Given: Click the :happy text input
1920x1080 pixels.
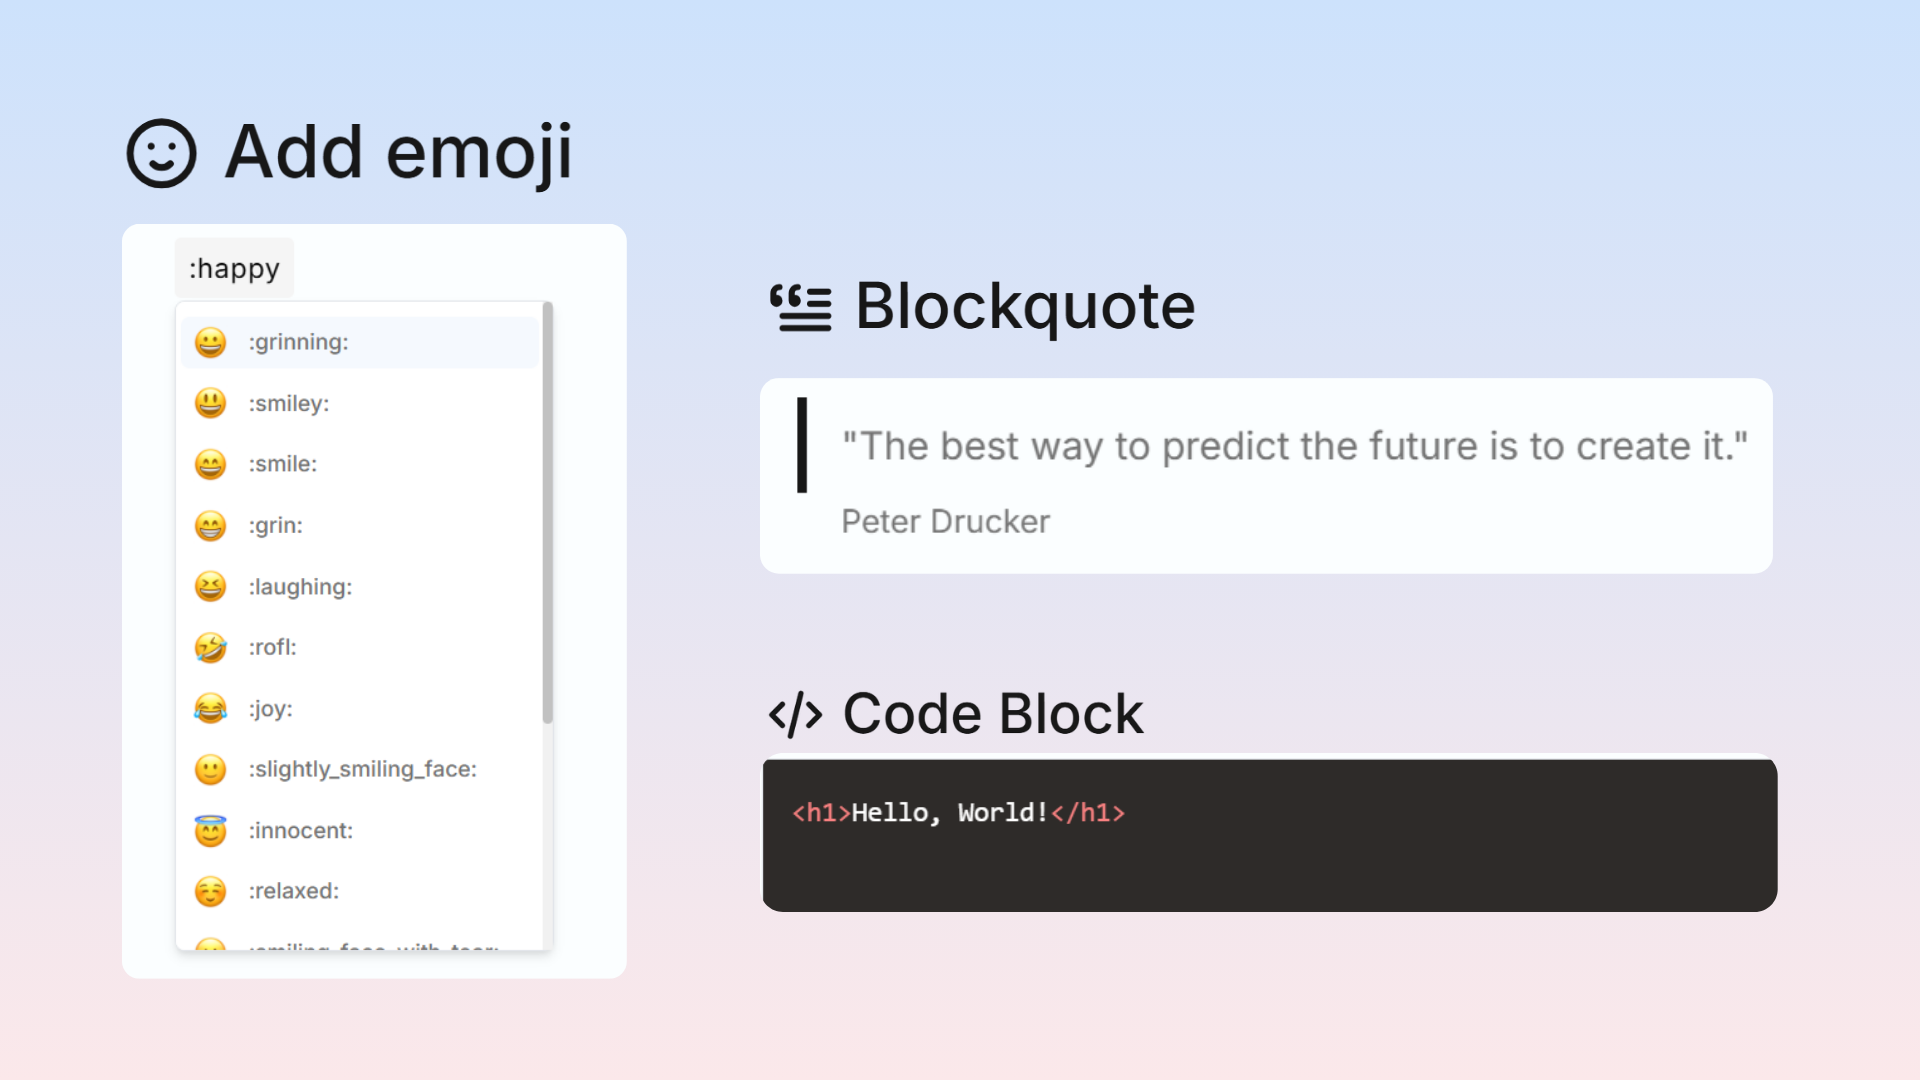Looking at the screenshot, I should (235, 268).
